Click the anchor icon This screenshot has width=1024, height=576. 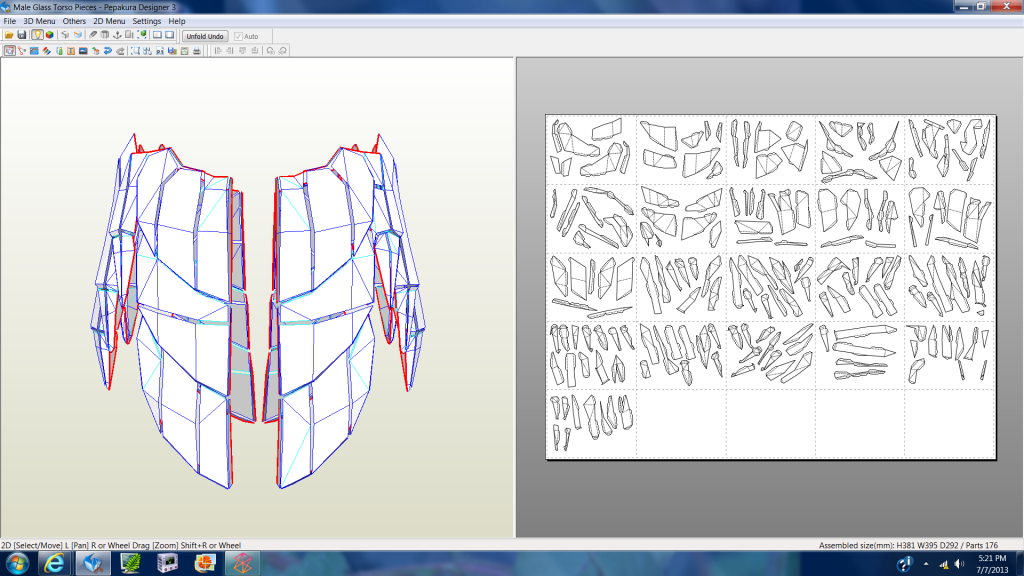pos(117,35)
